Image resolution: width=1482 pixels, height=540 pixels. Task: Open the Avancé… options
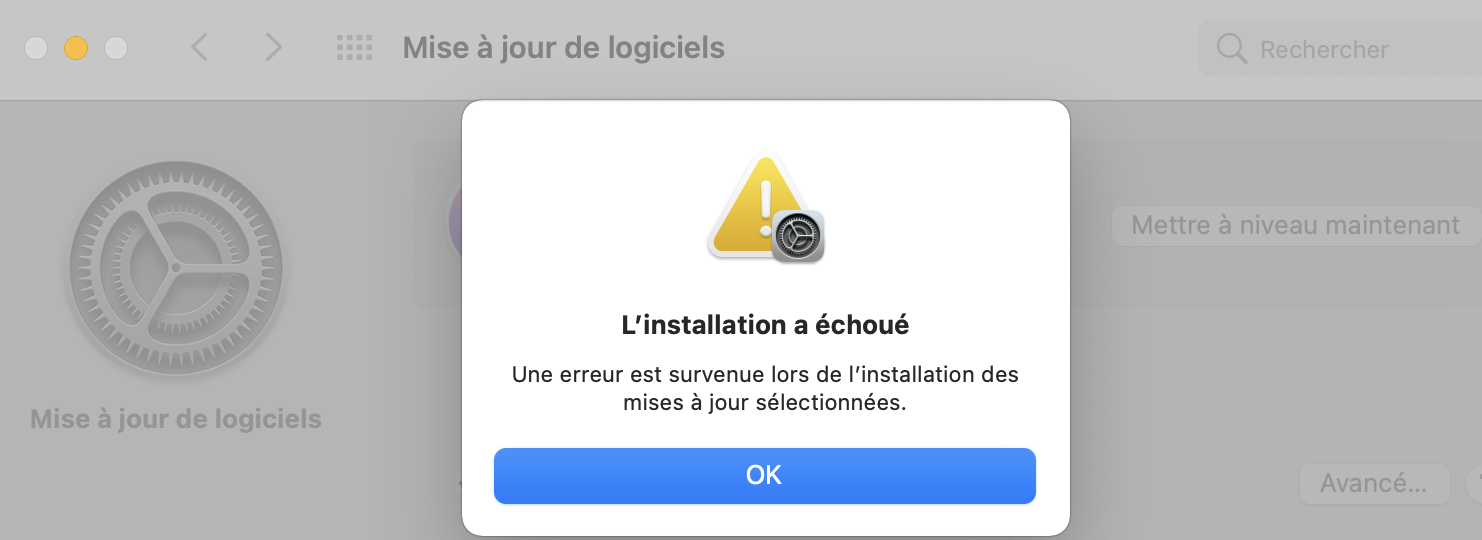point(1373,484)
